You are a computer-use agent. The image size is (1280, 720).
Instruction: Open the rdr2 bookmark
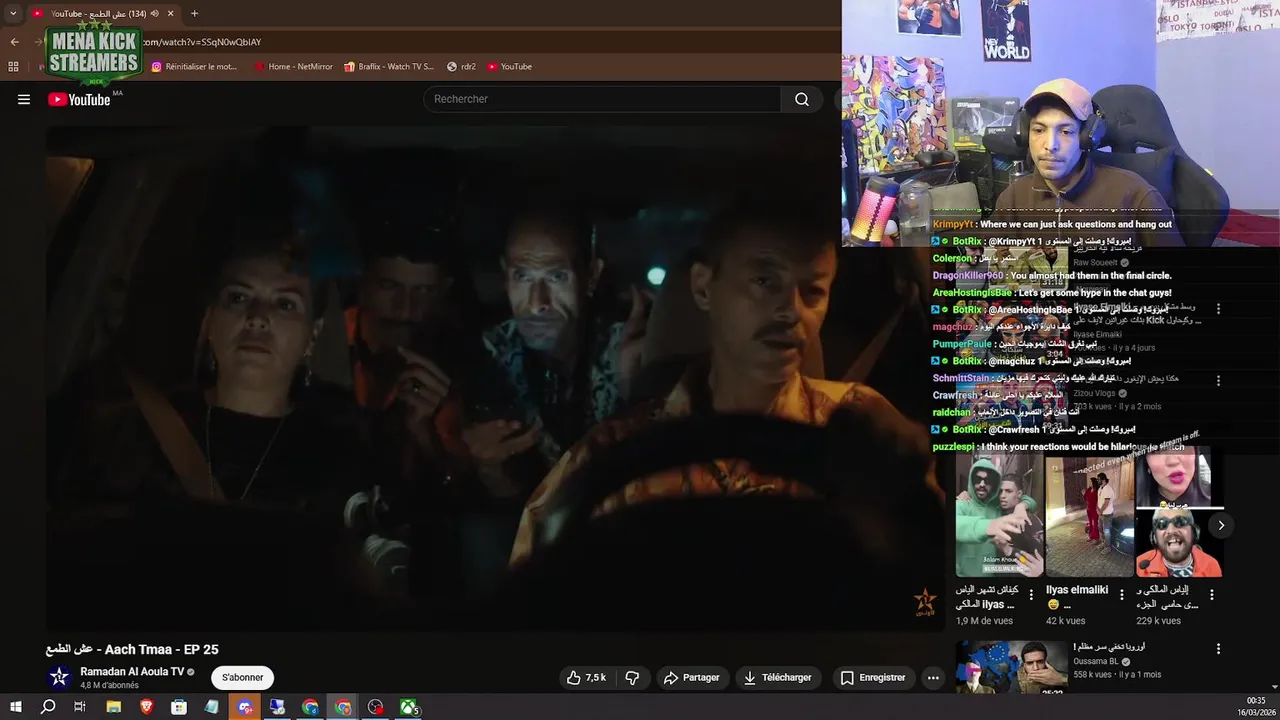(461, 67)
